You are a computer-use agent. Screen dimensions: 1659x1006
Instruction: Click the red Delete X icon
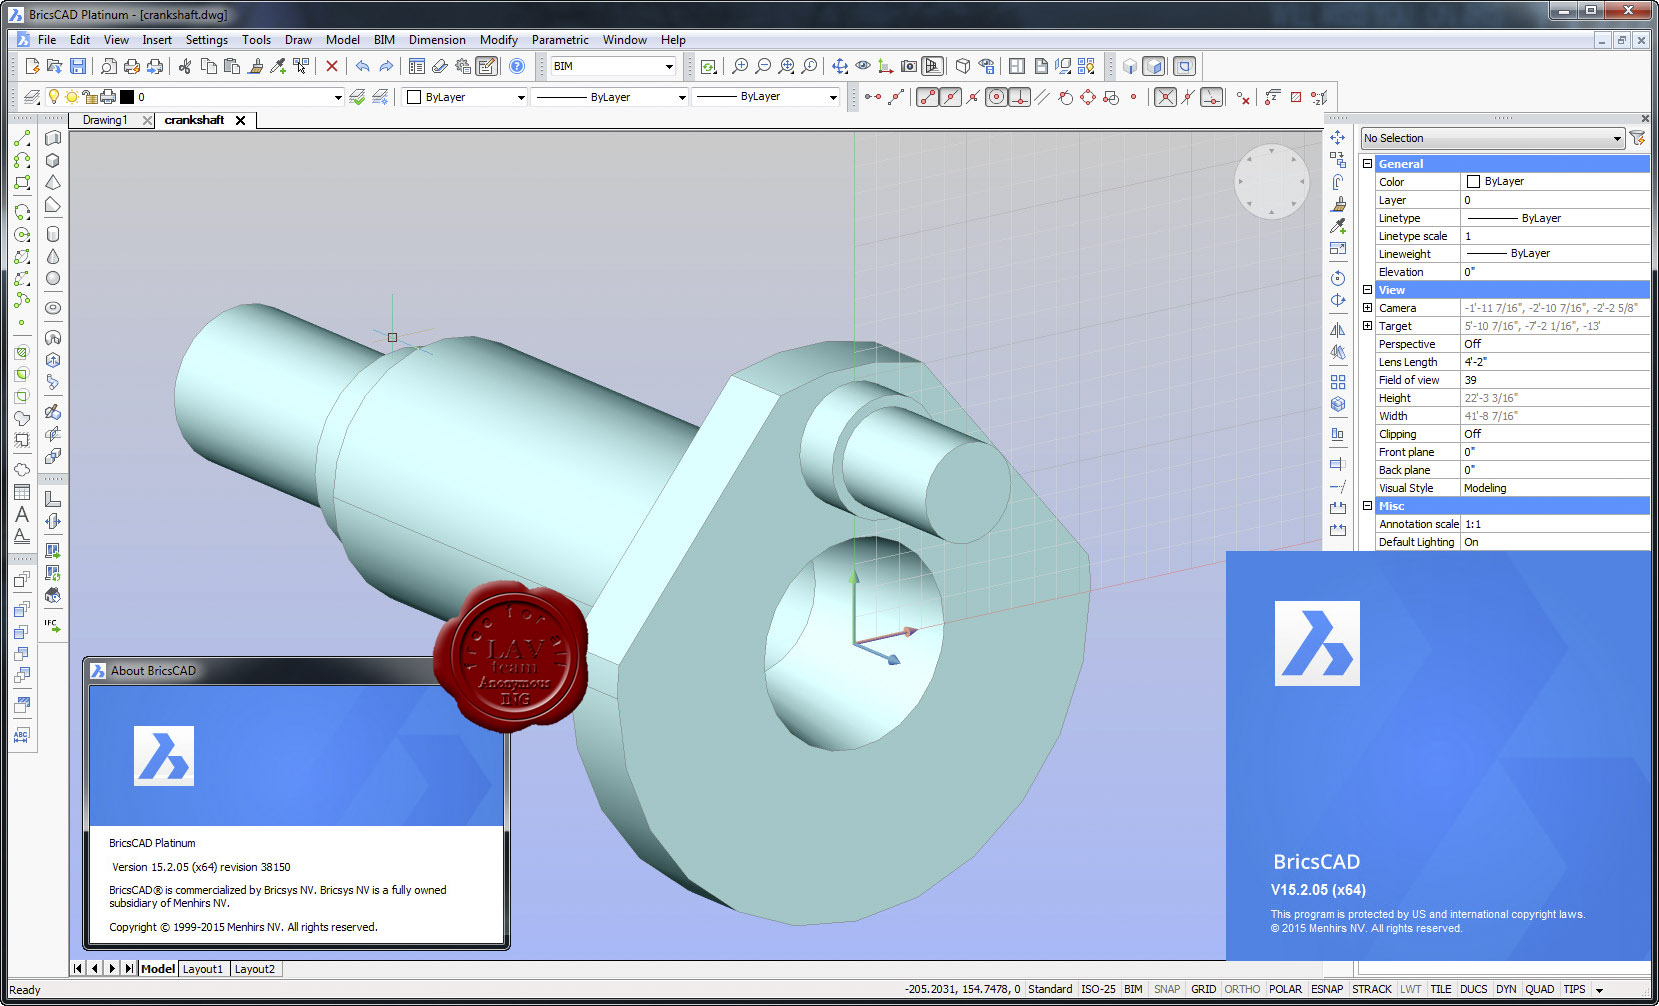[332, 66]
